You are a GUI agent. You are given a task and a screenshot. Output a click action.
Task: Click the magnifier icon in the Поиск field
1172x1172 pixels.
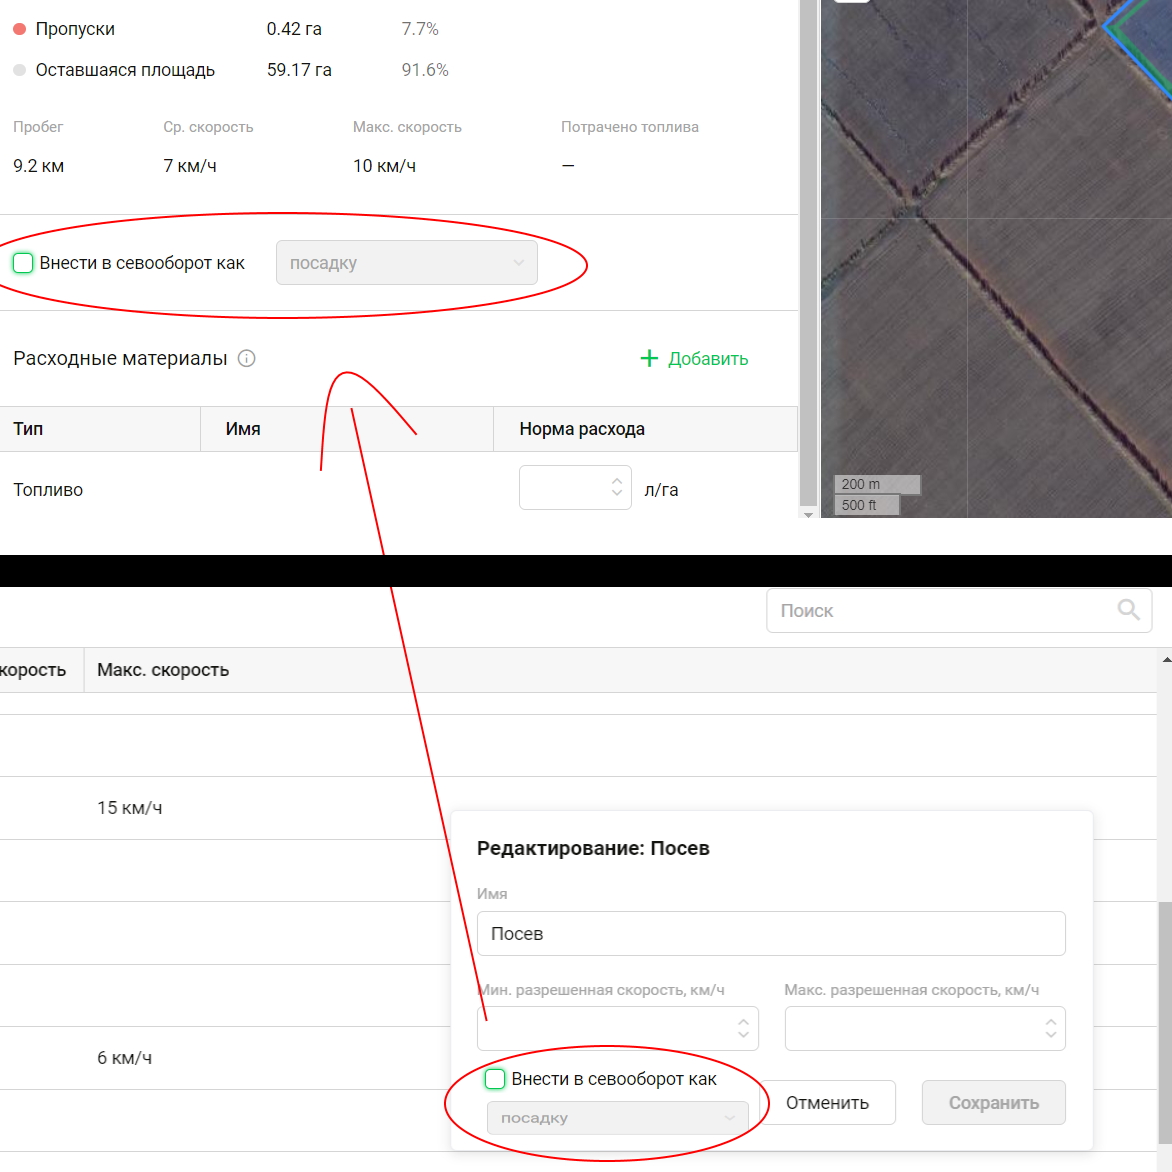tap(1128, 610)
